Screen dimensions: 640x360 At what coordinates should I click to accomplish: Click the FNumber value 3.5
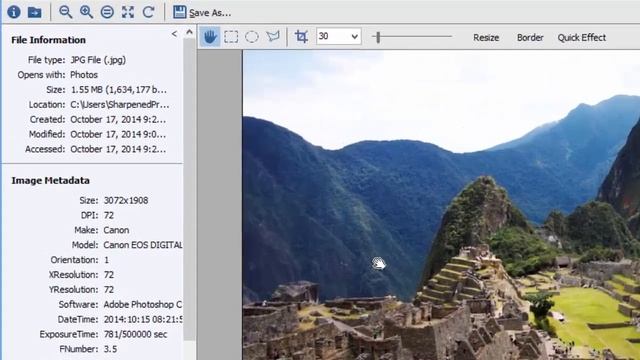coord(110,349)
